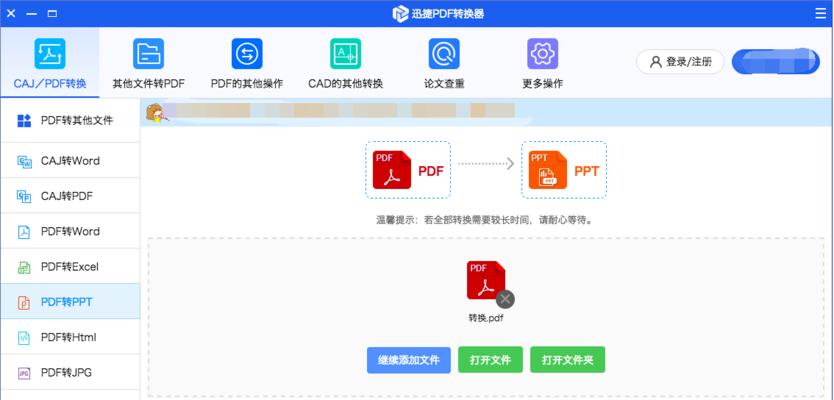Click the red PDF label text

pyautogui.click(x=431, y=171)
